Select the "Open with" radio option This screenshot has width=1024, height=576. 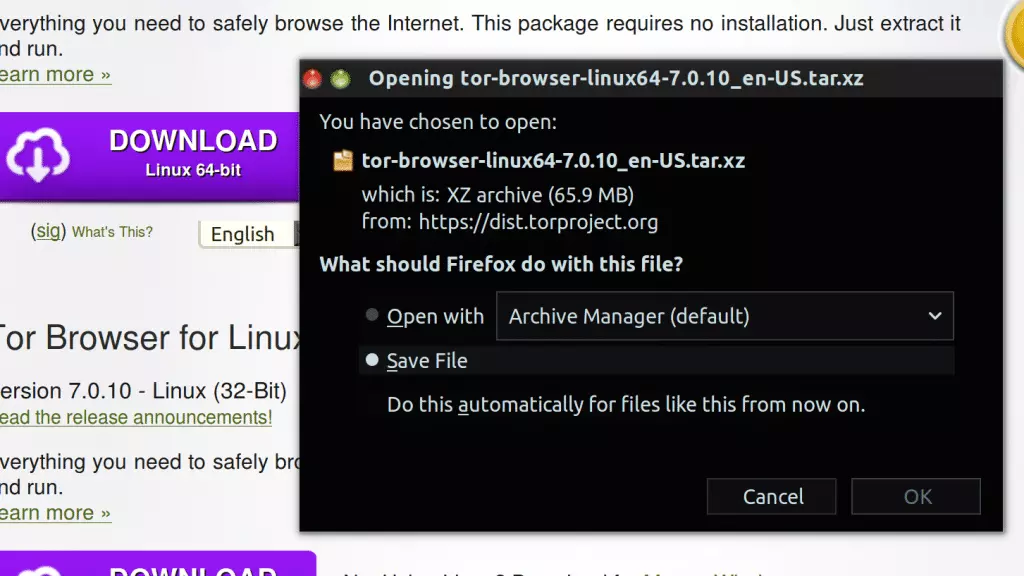point(372,316)
